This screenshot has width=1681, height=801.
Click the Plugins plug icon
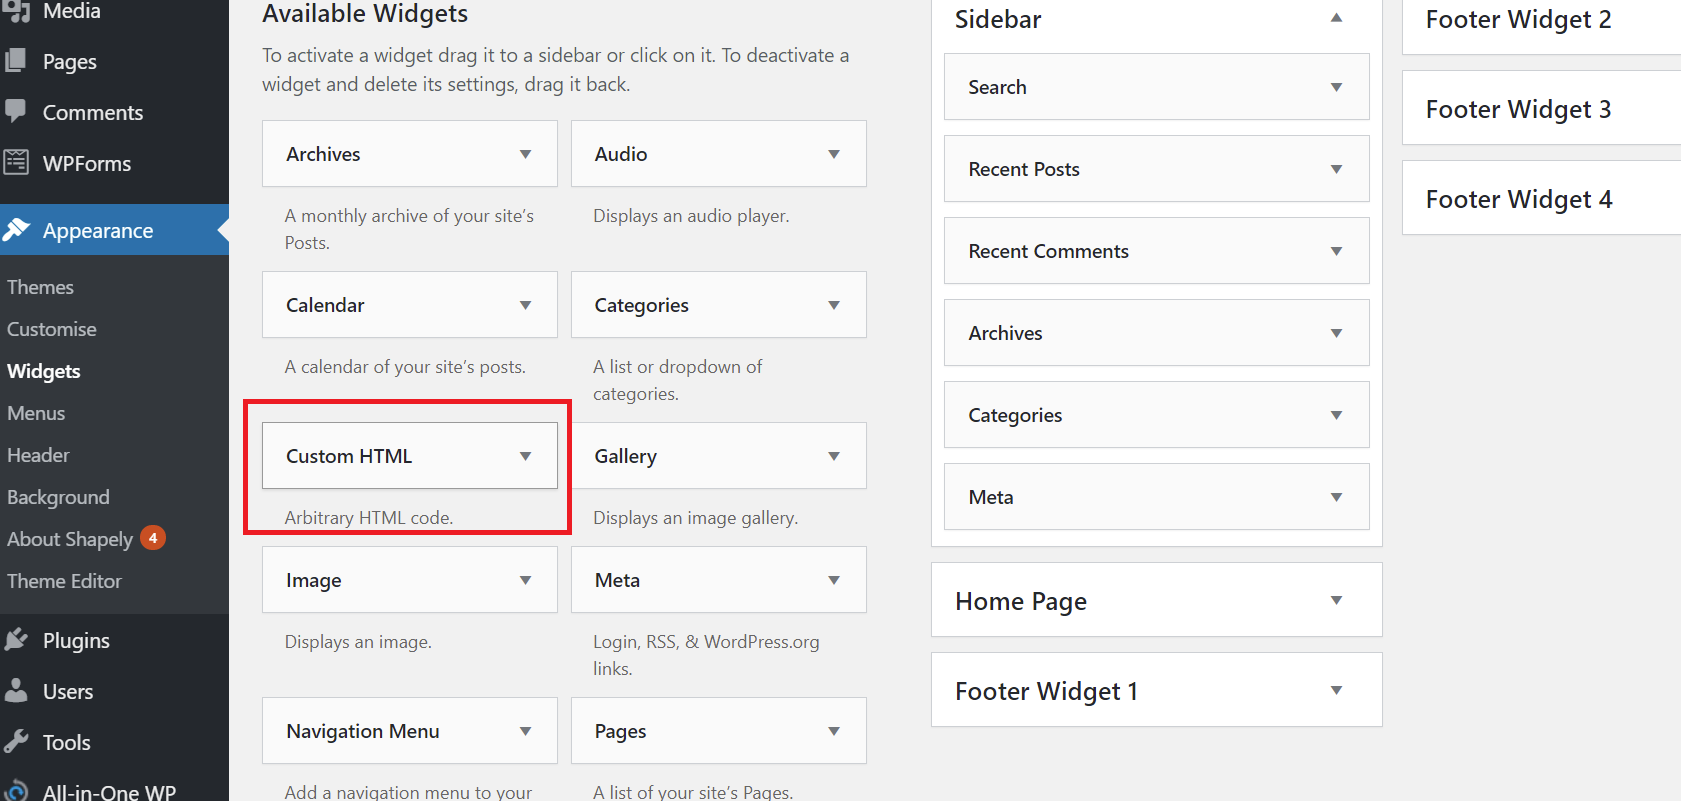tap(16, 640)
